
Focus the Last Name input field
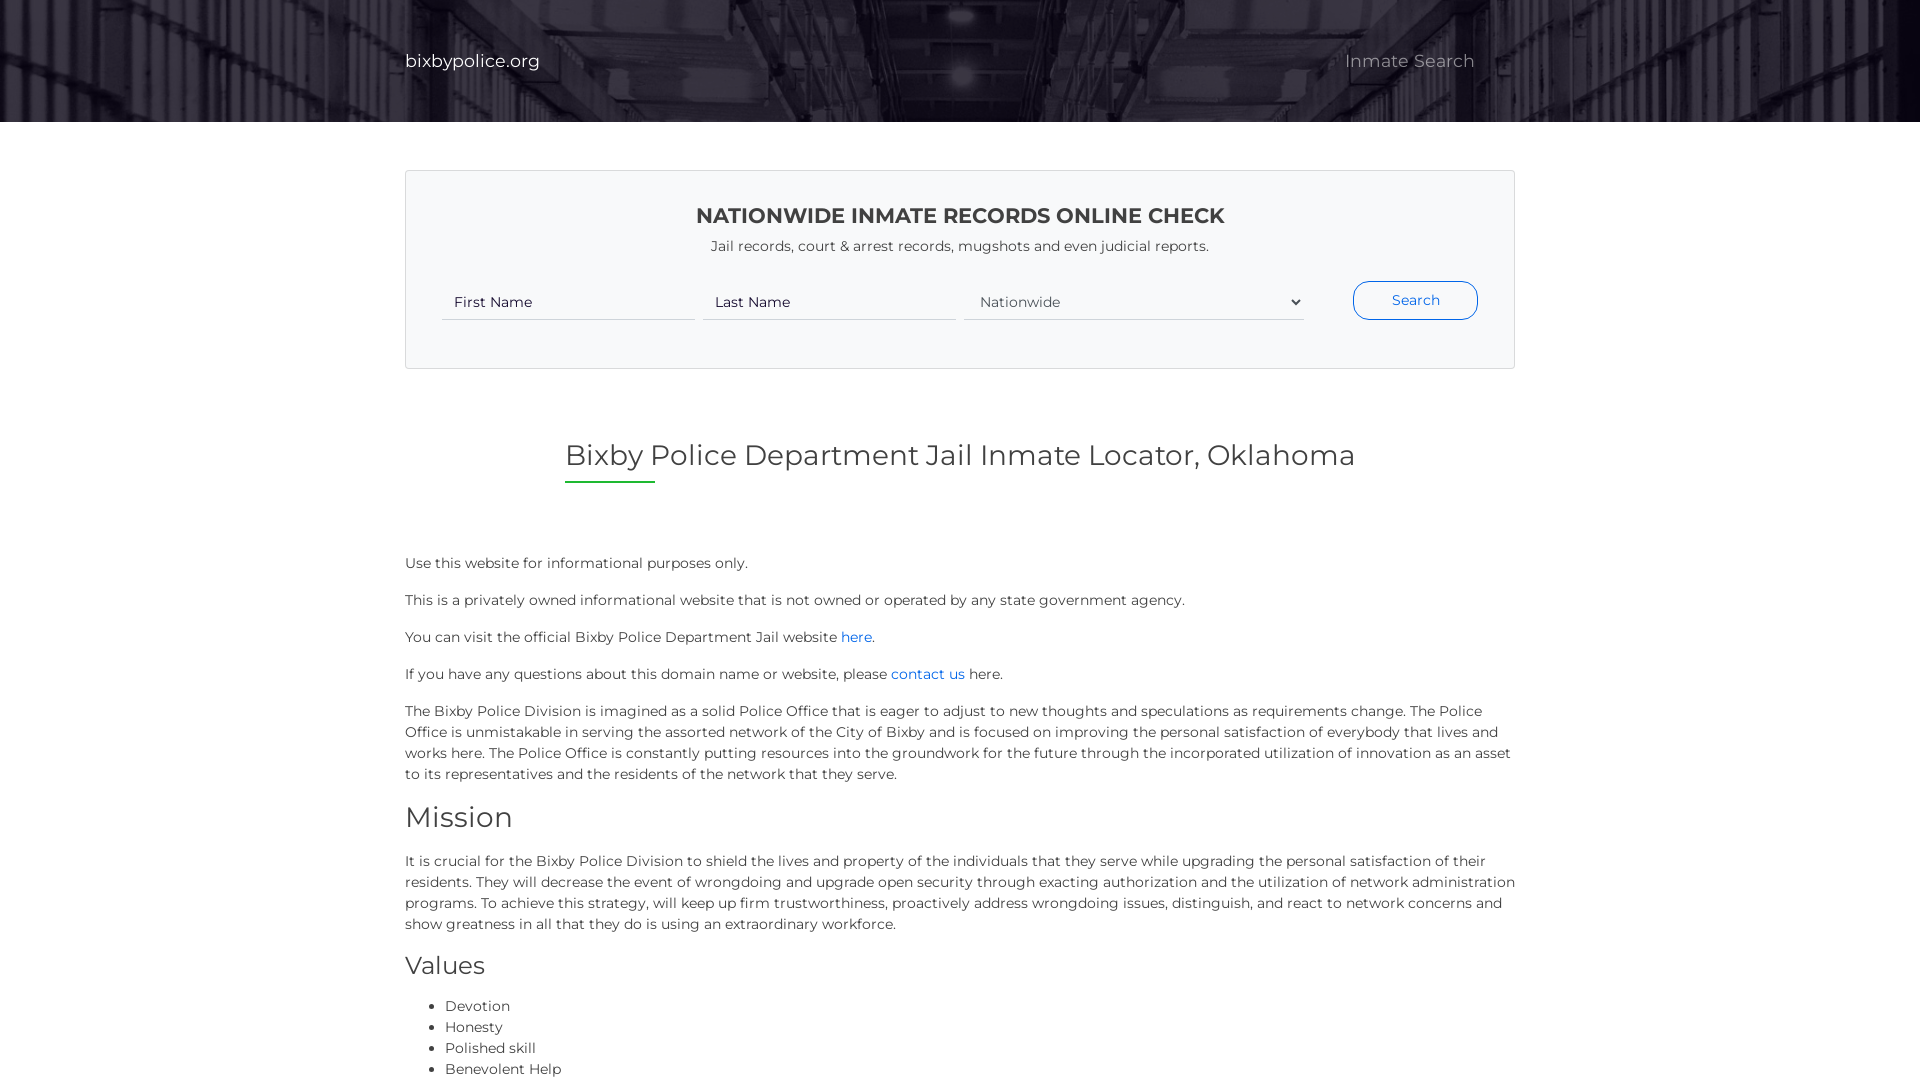(x=829, y=302)
